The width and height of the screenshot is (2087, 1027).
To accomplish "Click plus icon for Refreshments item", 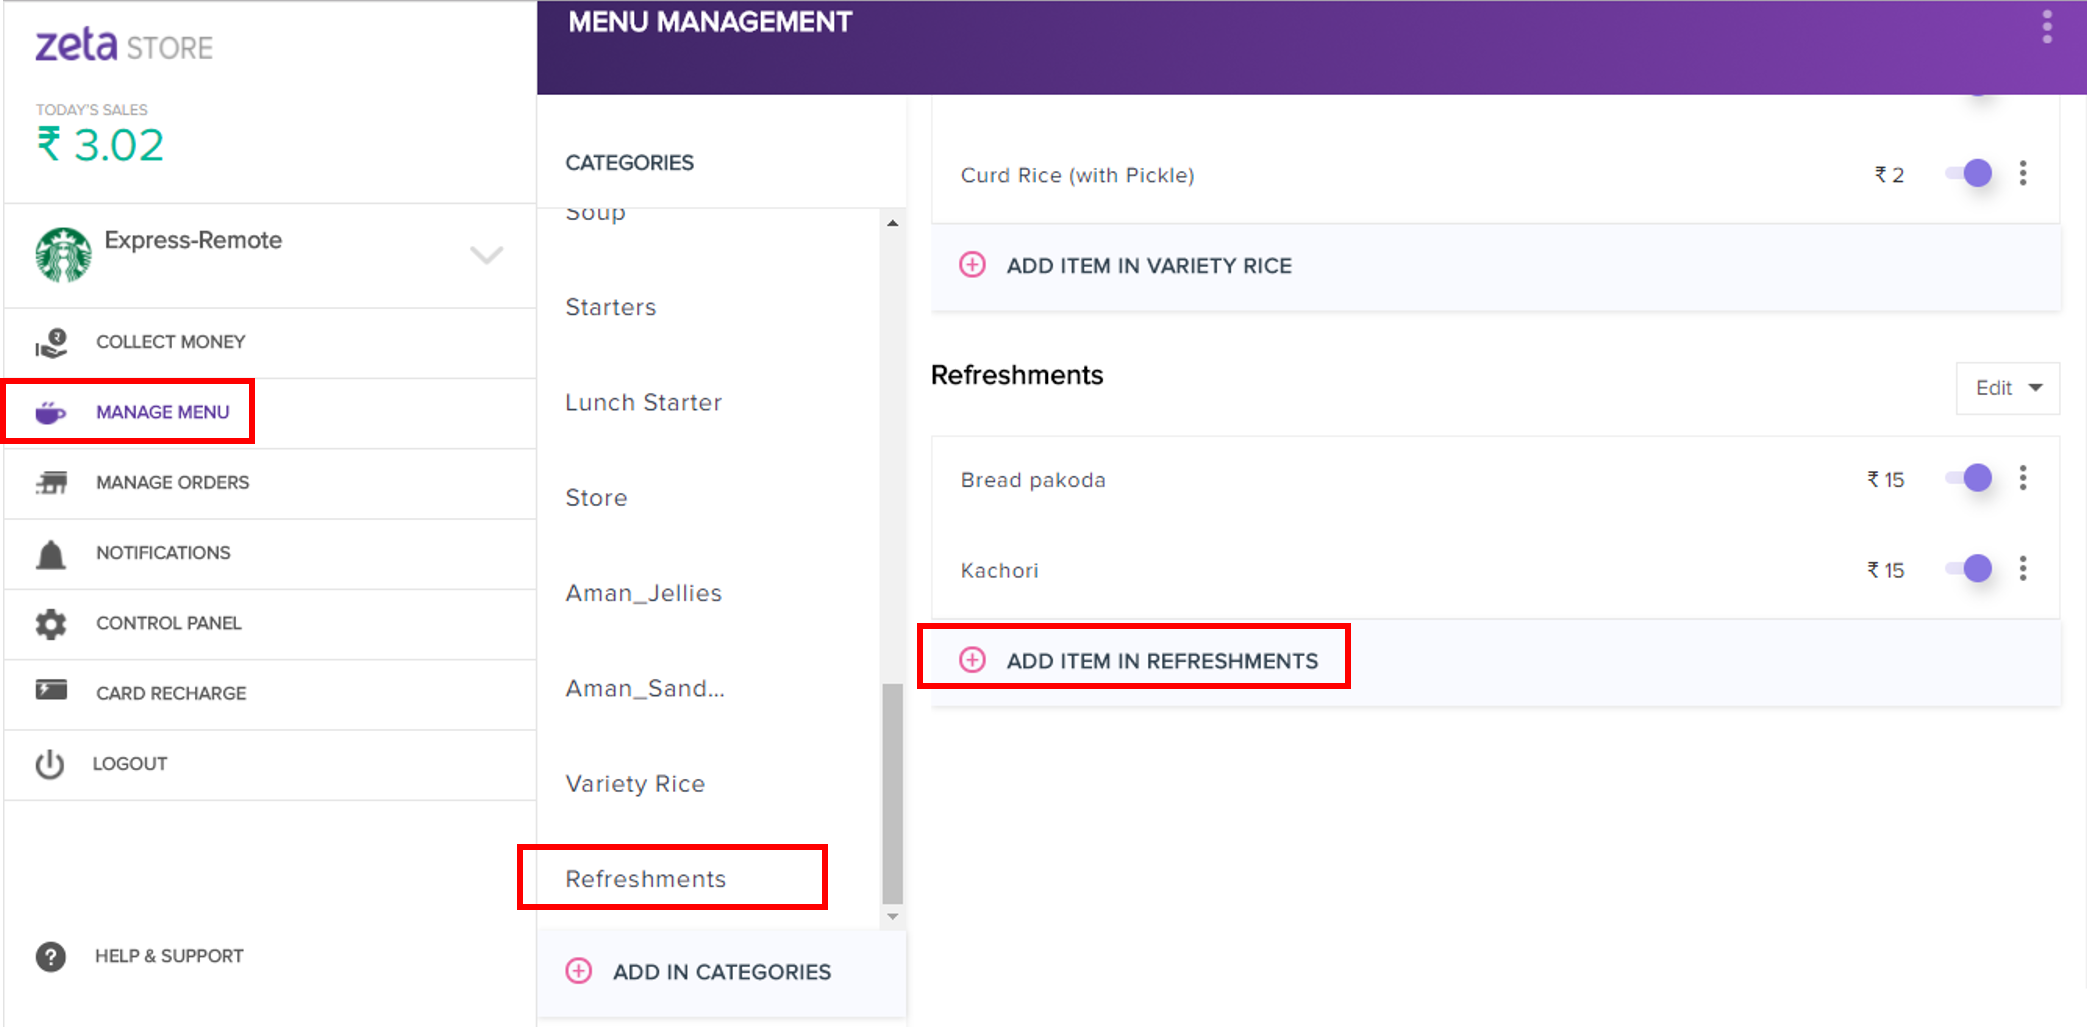I will tap(972, 660).
